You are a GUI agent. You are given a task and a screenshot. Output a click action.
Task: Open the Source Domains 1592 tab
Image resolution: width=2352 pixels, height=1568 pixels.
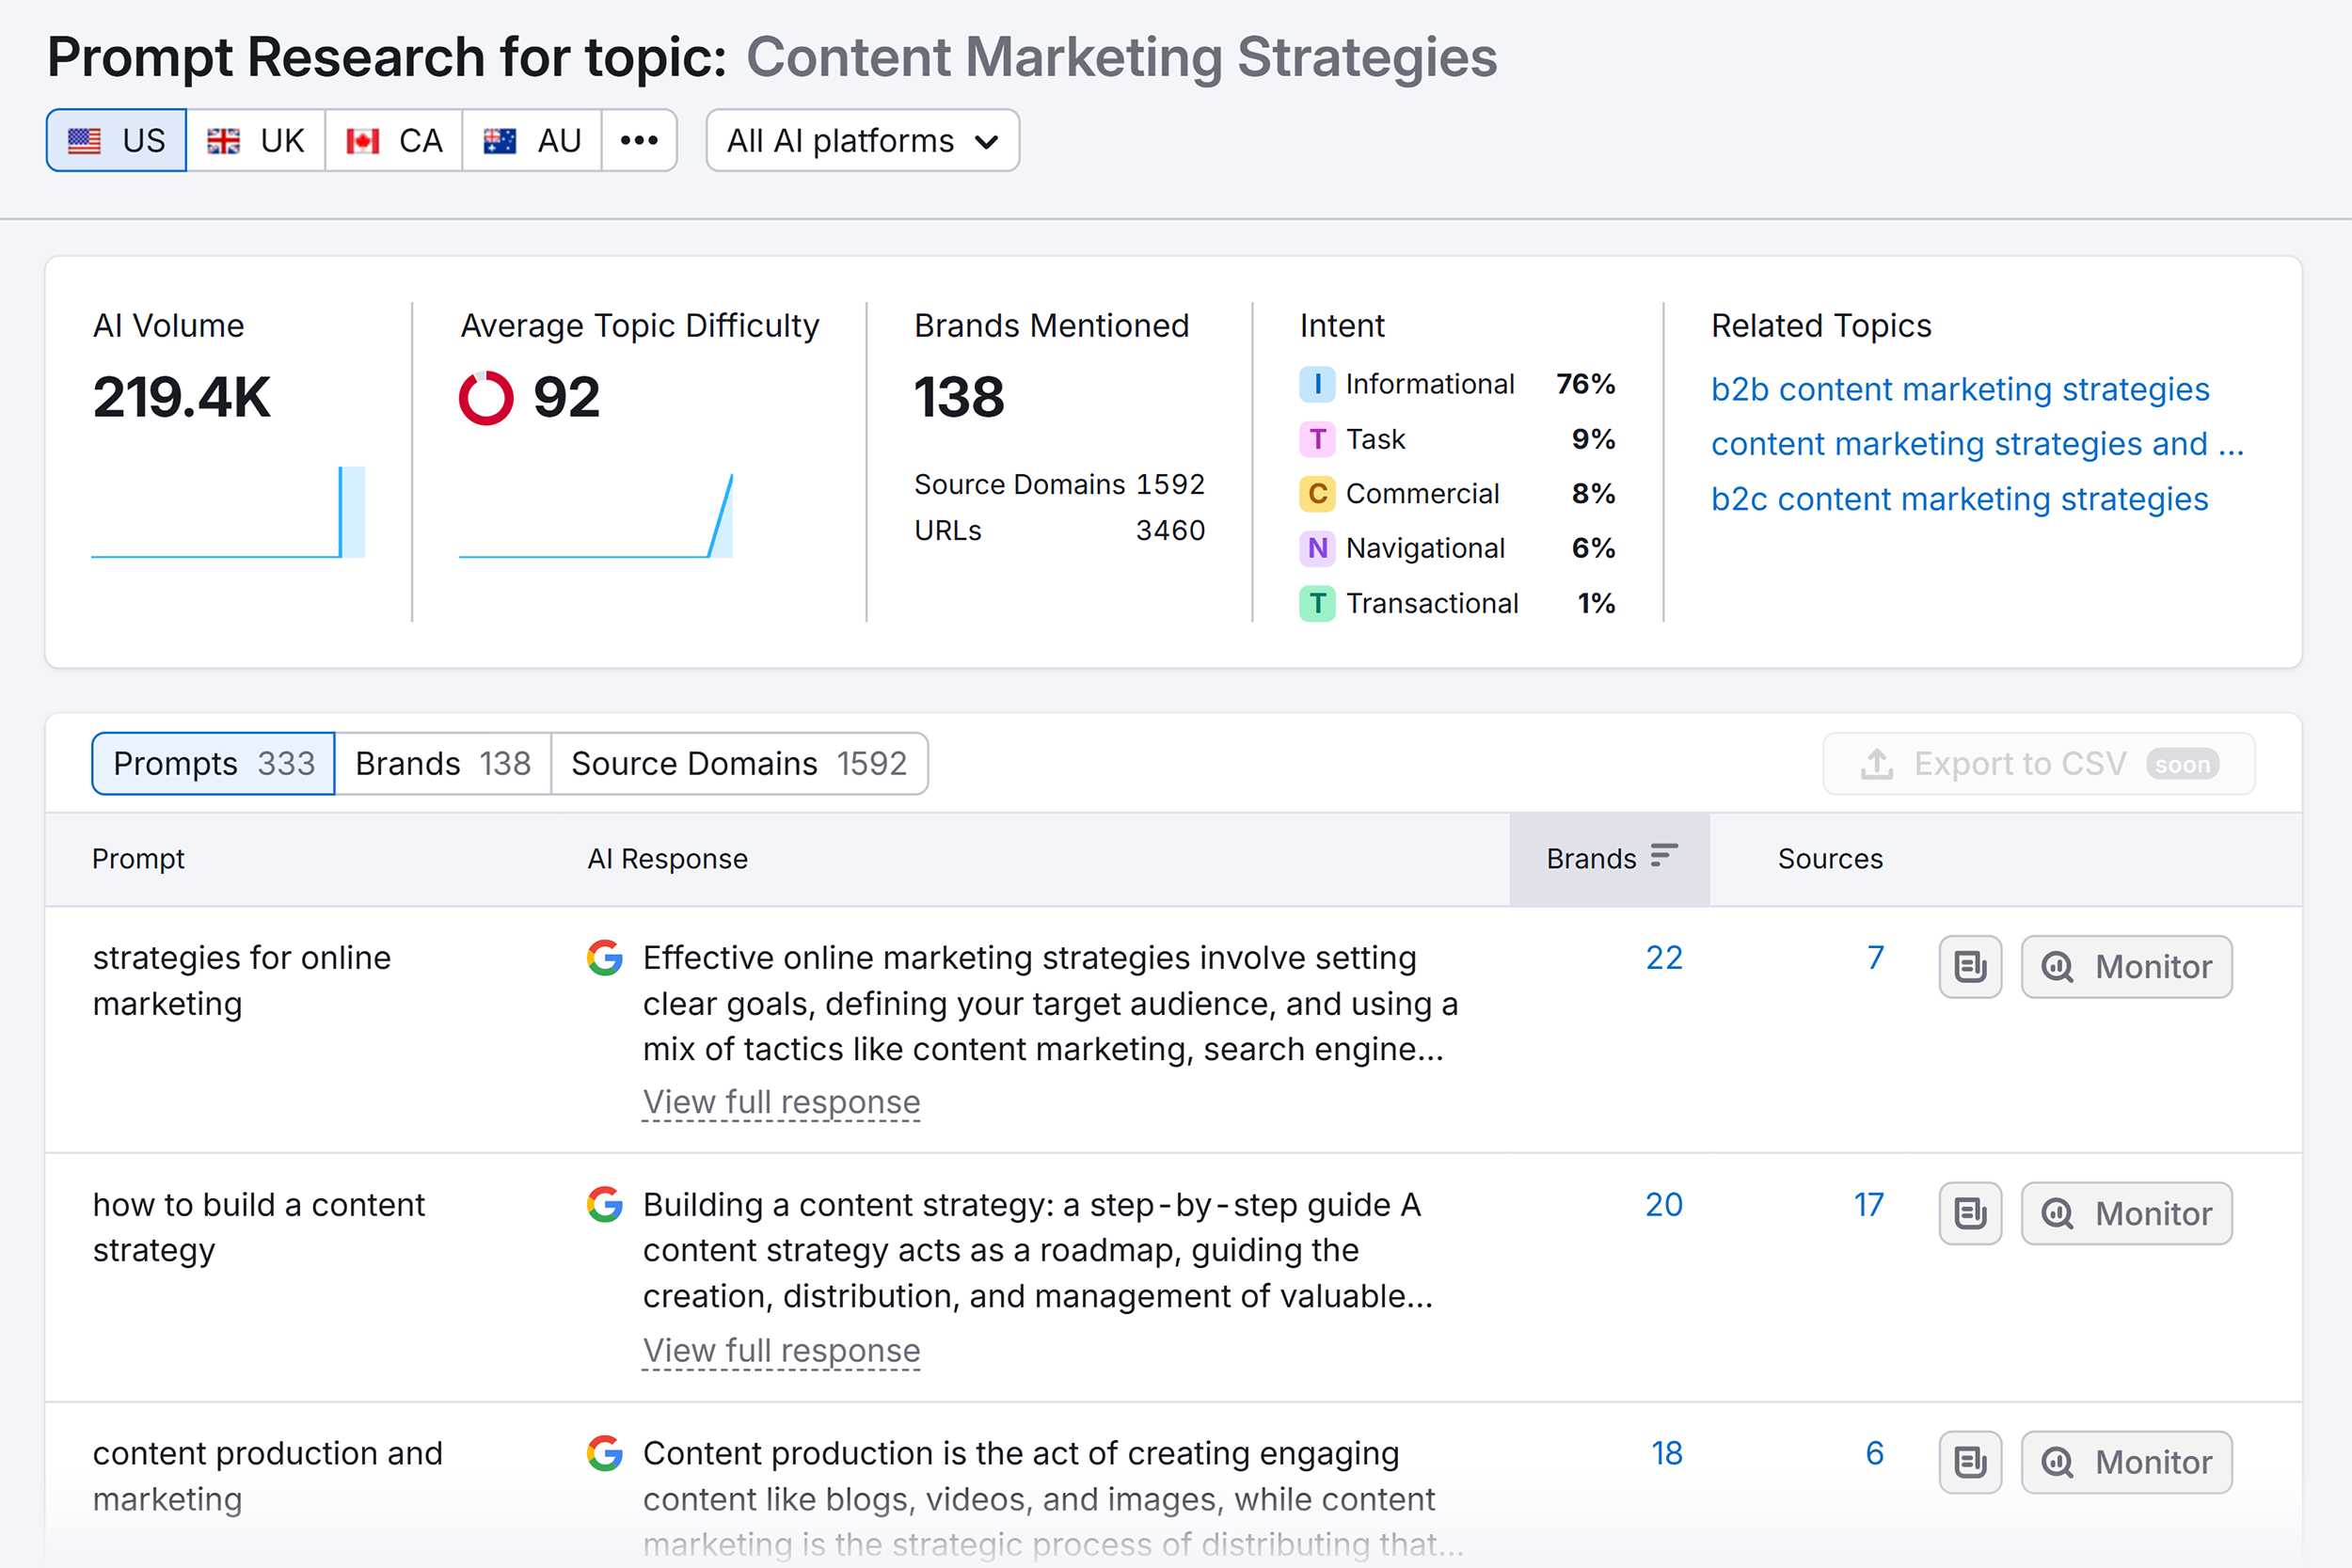[x=739, y=763]
